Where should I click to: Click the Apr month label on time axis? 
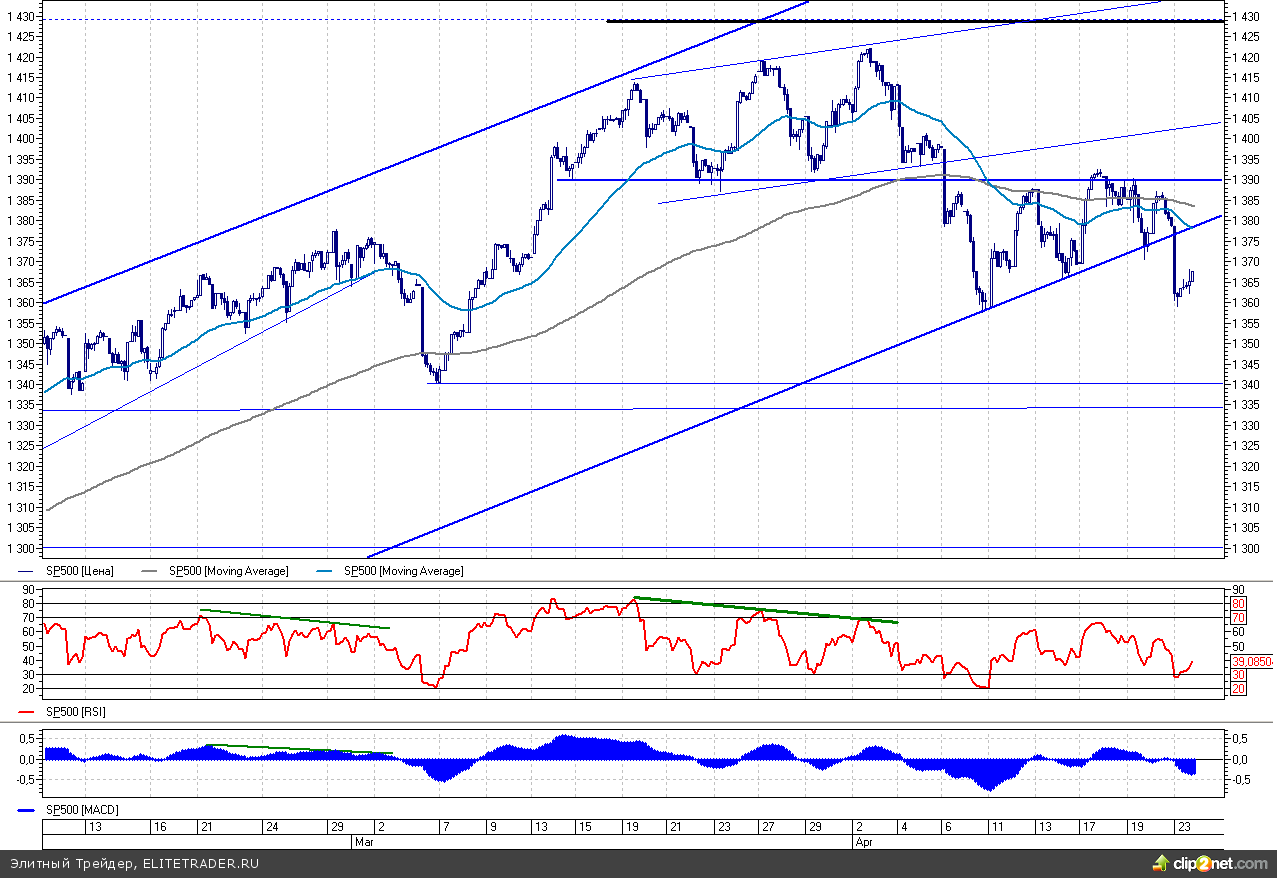(x=861, y=842)
